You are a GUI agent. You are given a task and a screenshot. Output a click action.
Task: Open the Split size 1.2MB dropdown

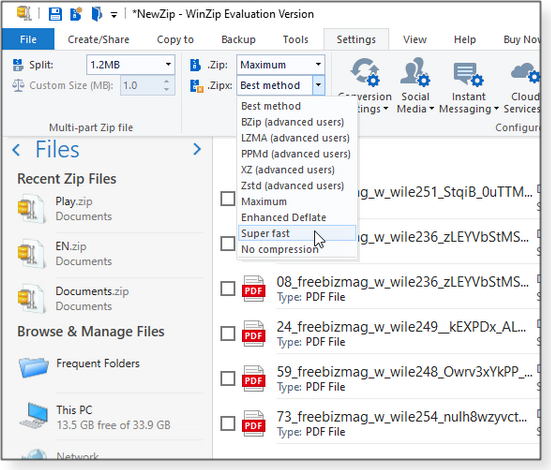pyautogui.click(x=130, y=65)
